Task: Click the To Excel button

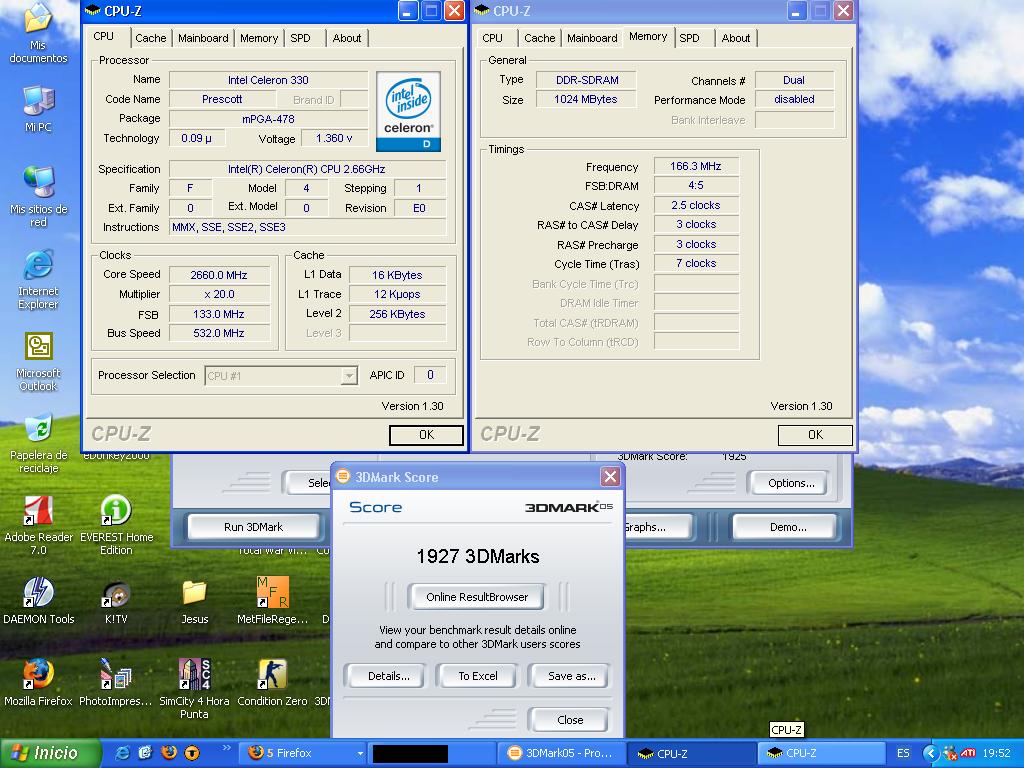Action: [478, 676]
